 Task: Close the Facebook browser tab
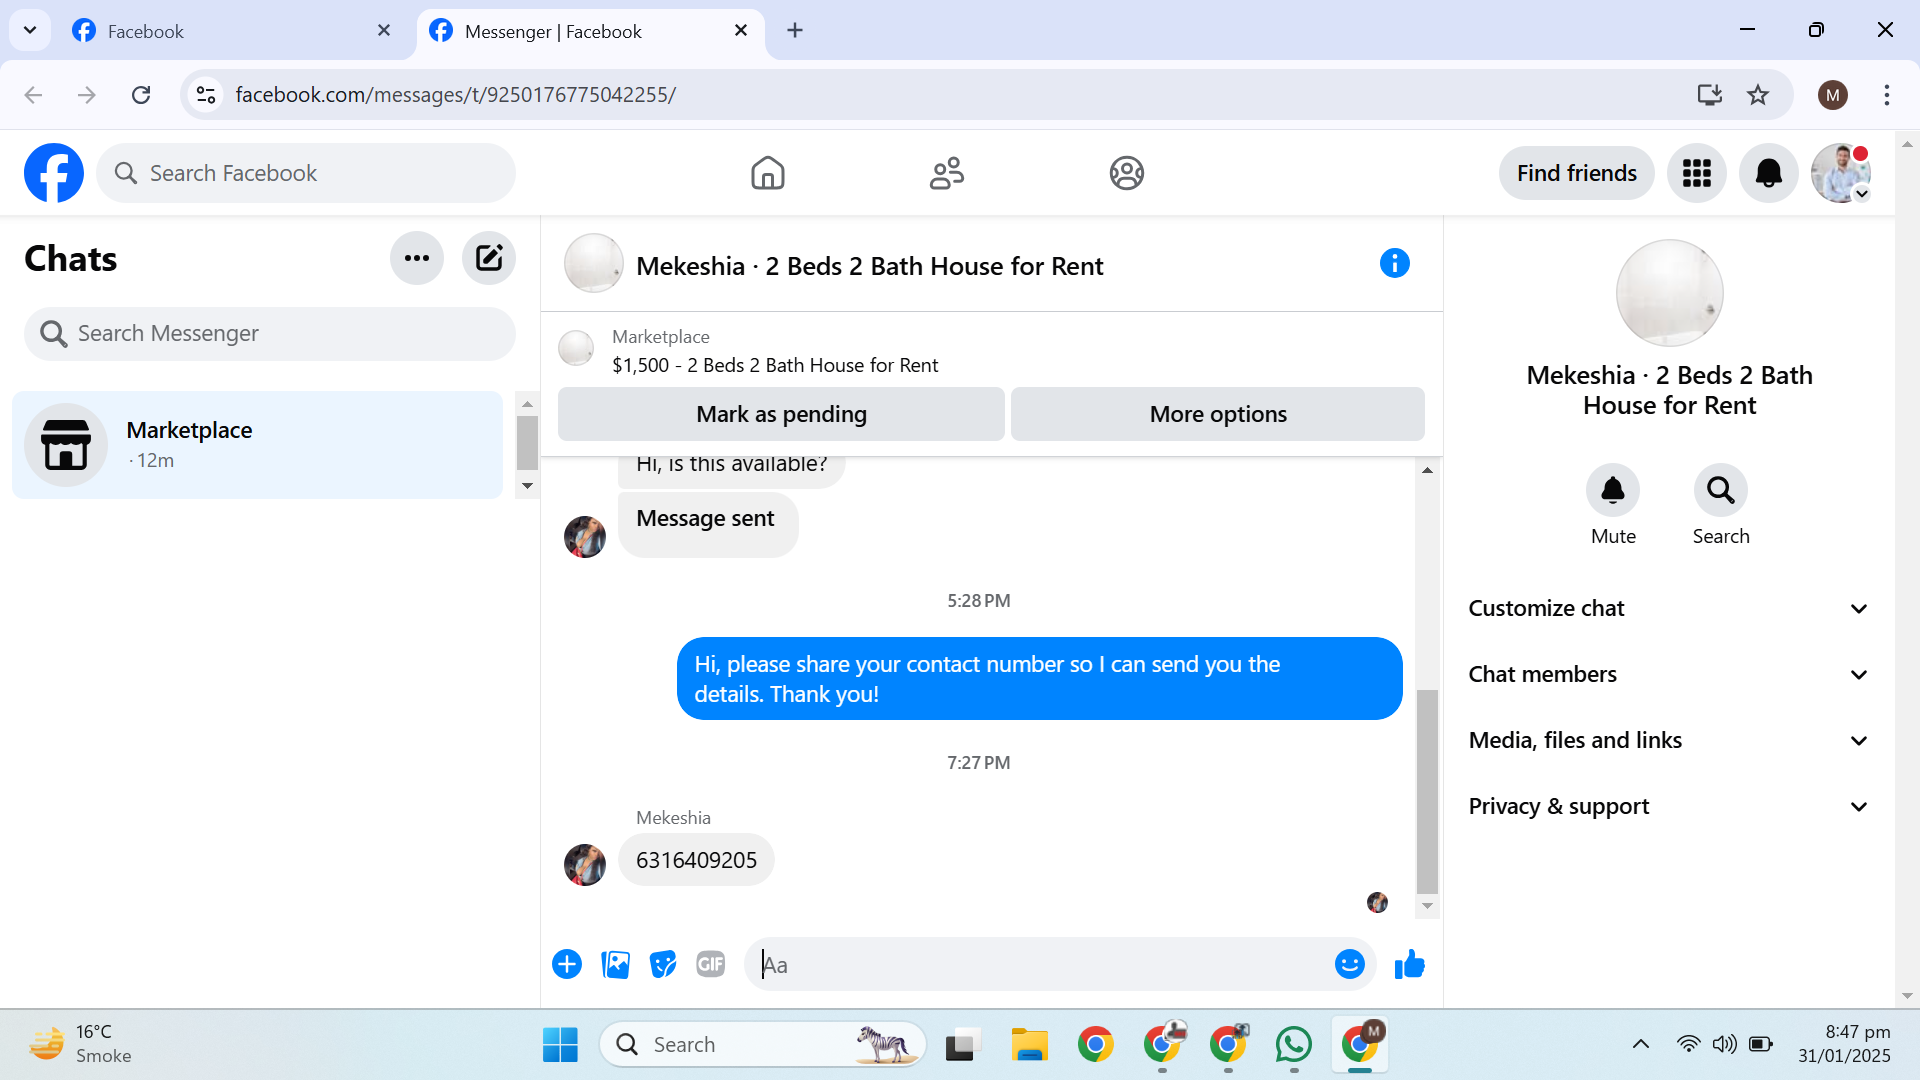pos(384,31)
